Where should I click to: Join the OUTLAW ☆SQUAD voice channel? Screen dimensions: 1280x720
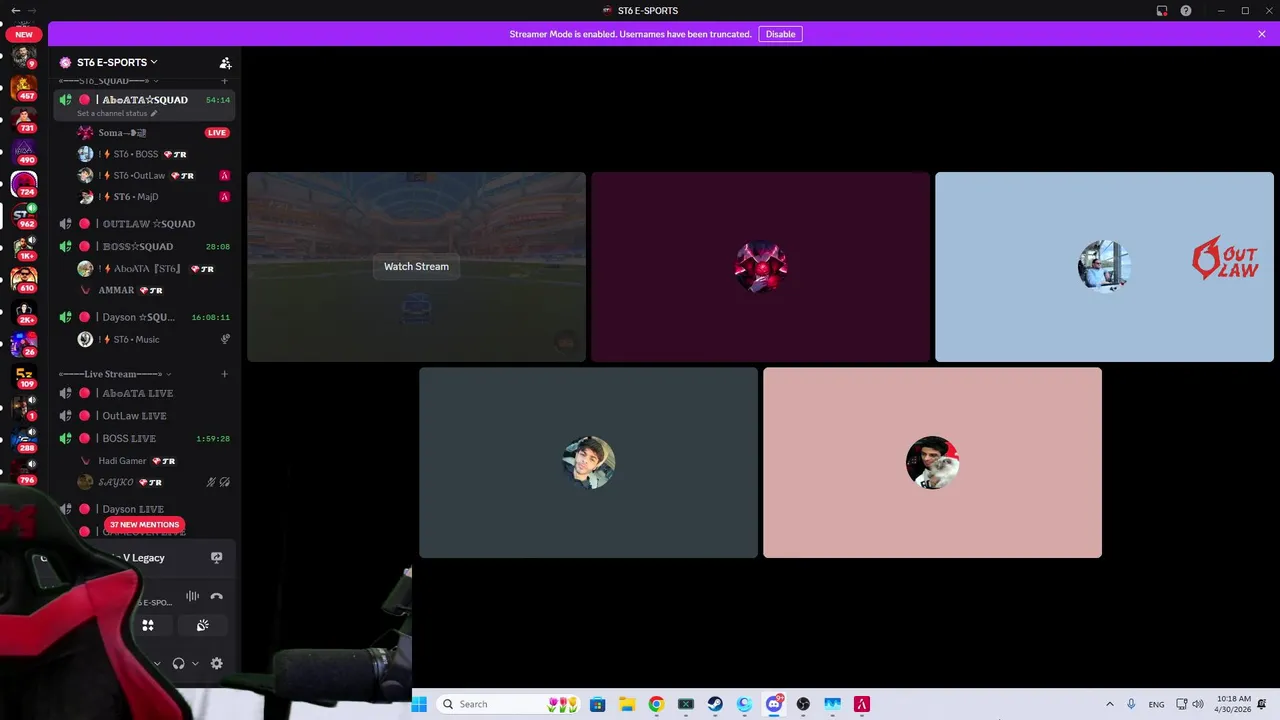coord(144,224)
